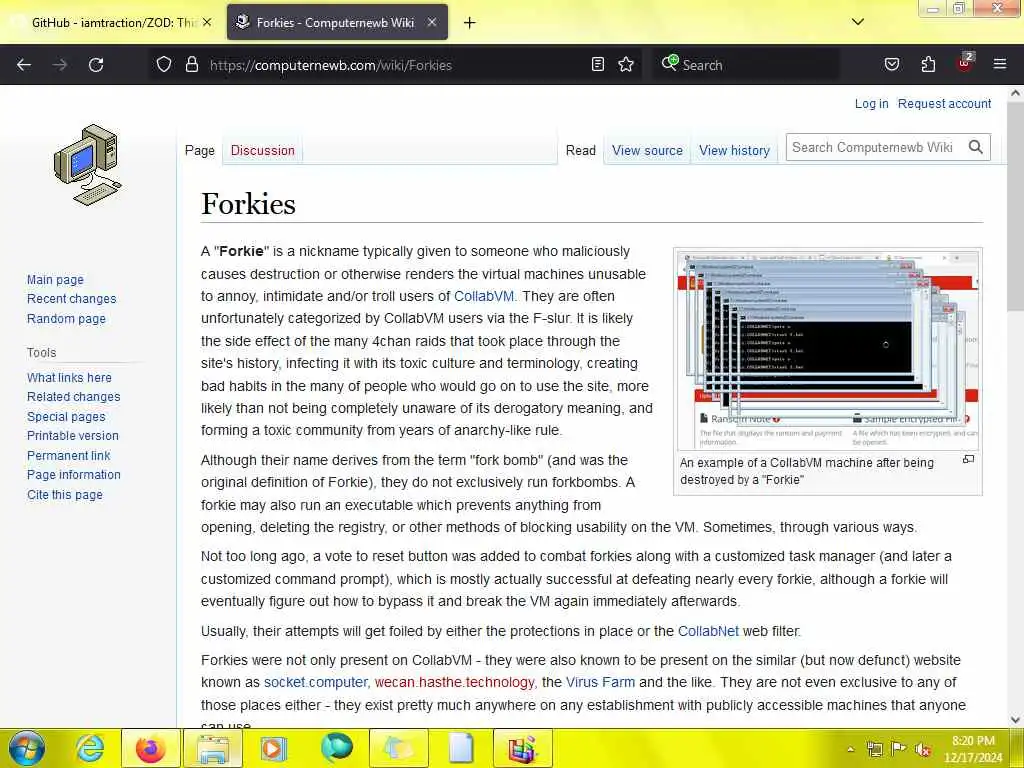This screenshot has width=1024, height=768.
Task: Click the taskbar clock showing 8:20 PM
Action: pos(973,748)
